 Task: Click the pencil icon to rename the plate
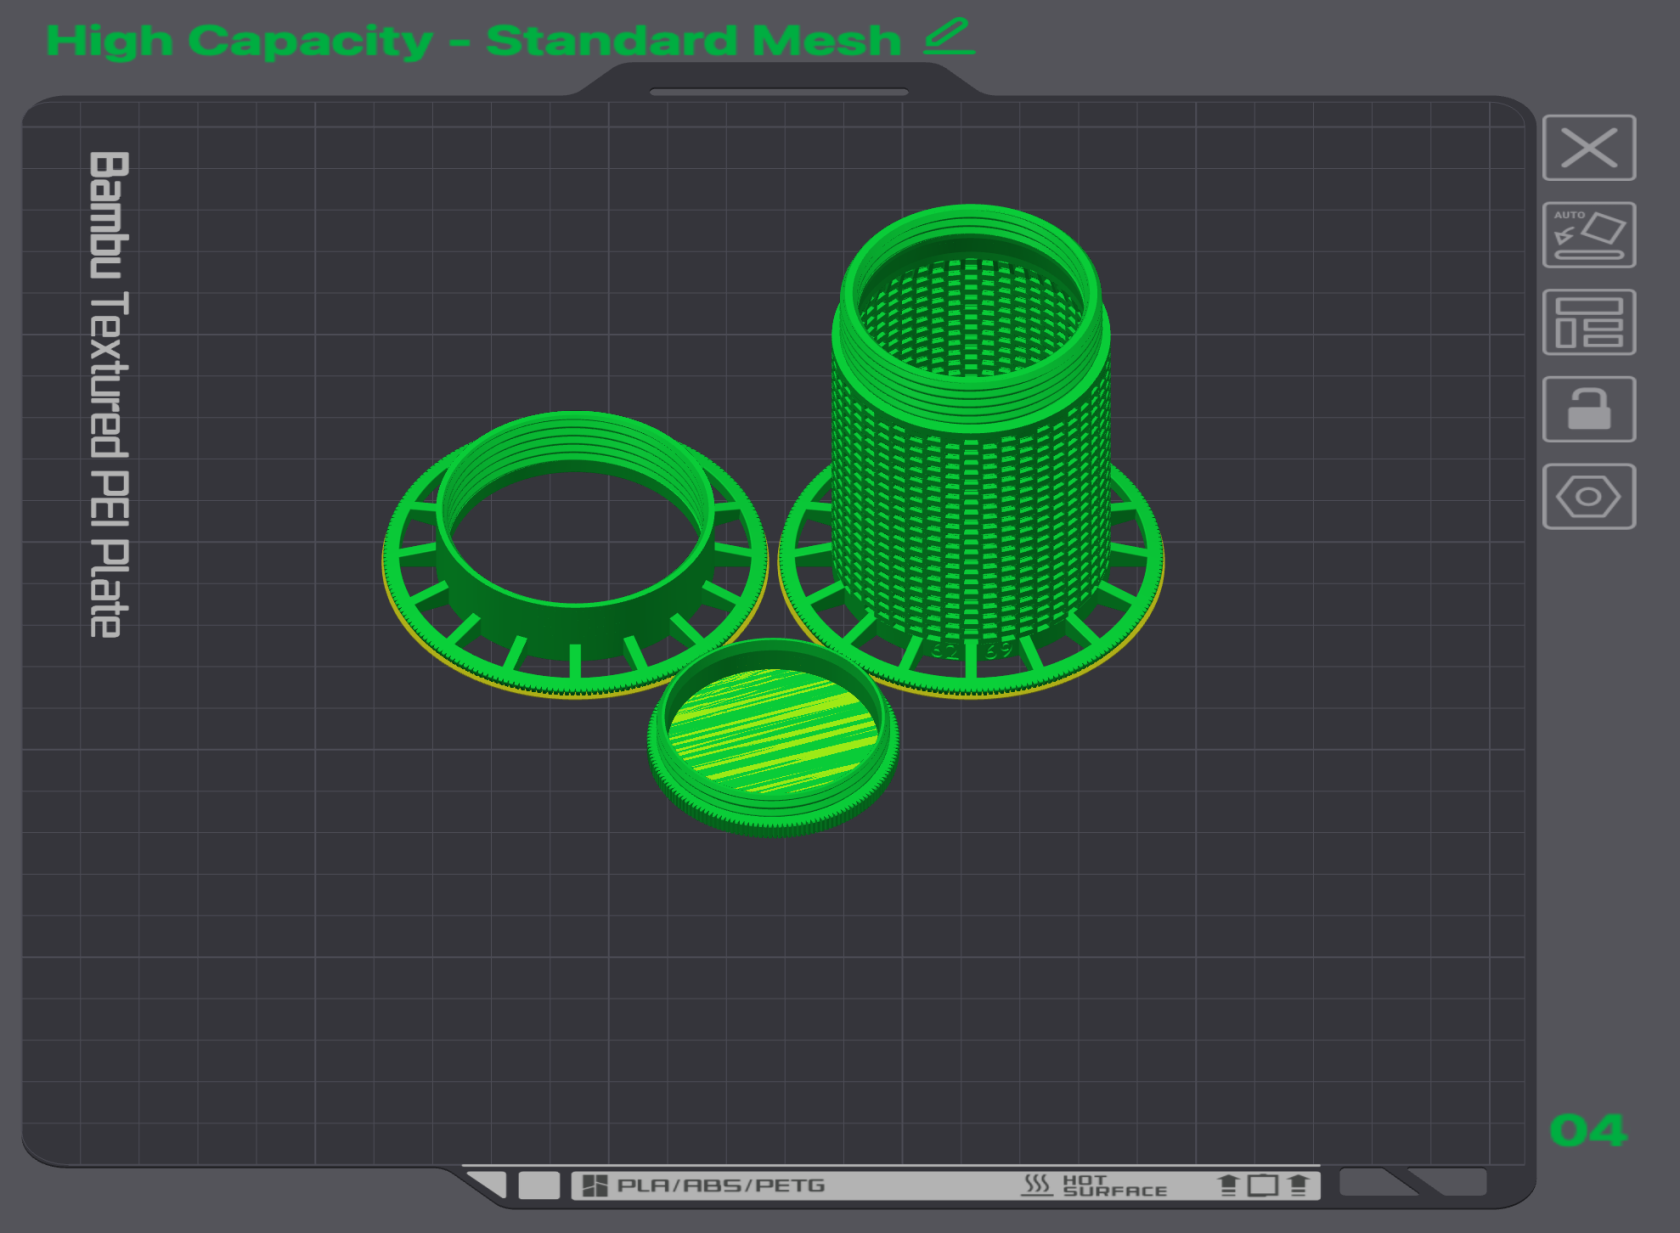(947, 38)
